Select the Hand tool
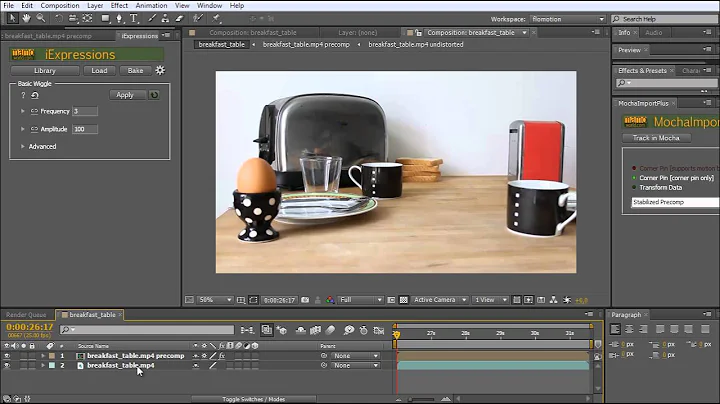The height and width of the screenshot is (404, 720). (x=27, y=18)
